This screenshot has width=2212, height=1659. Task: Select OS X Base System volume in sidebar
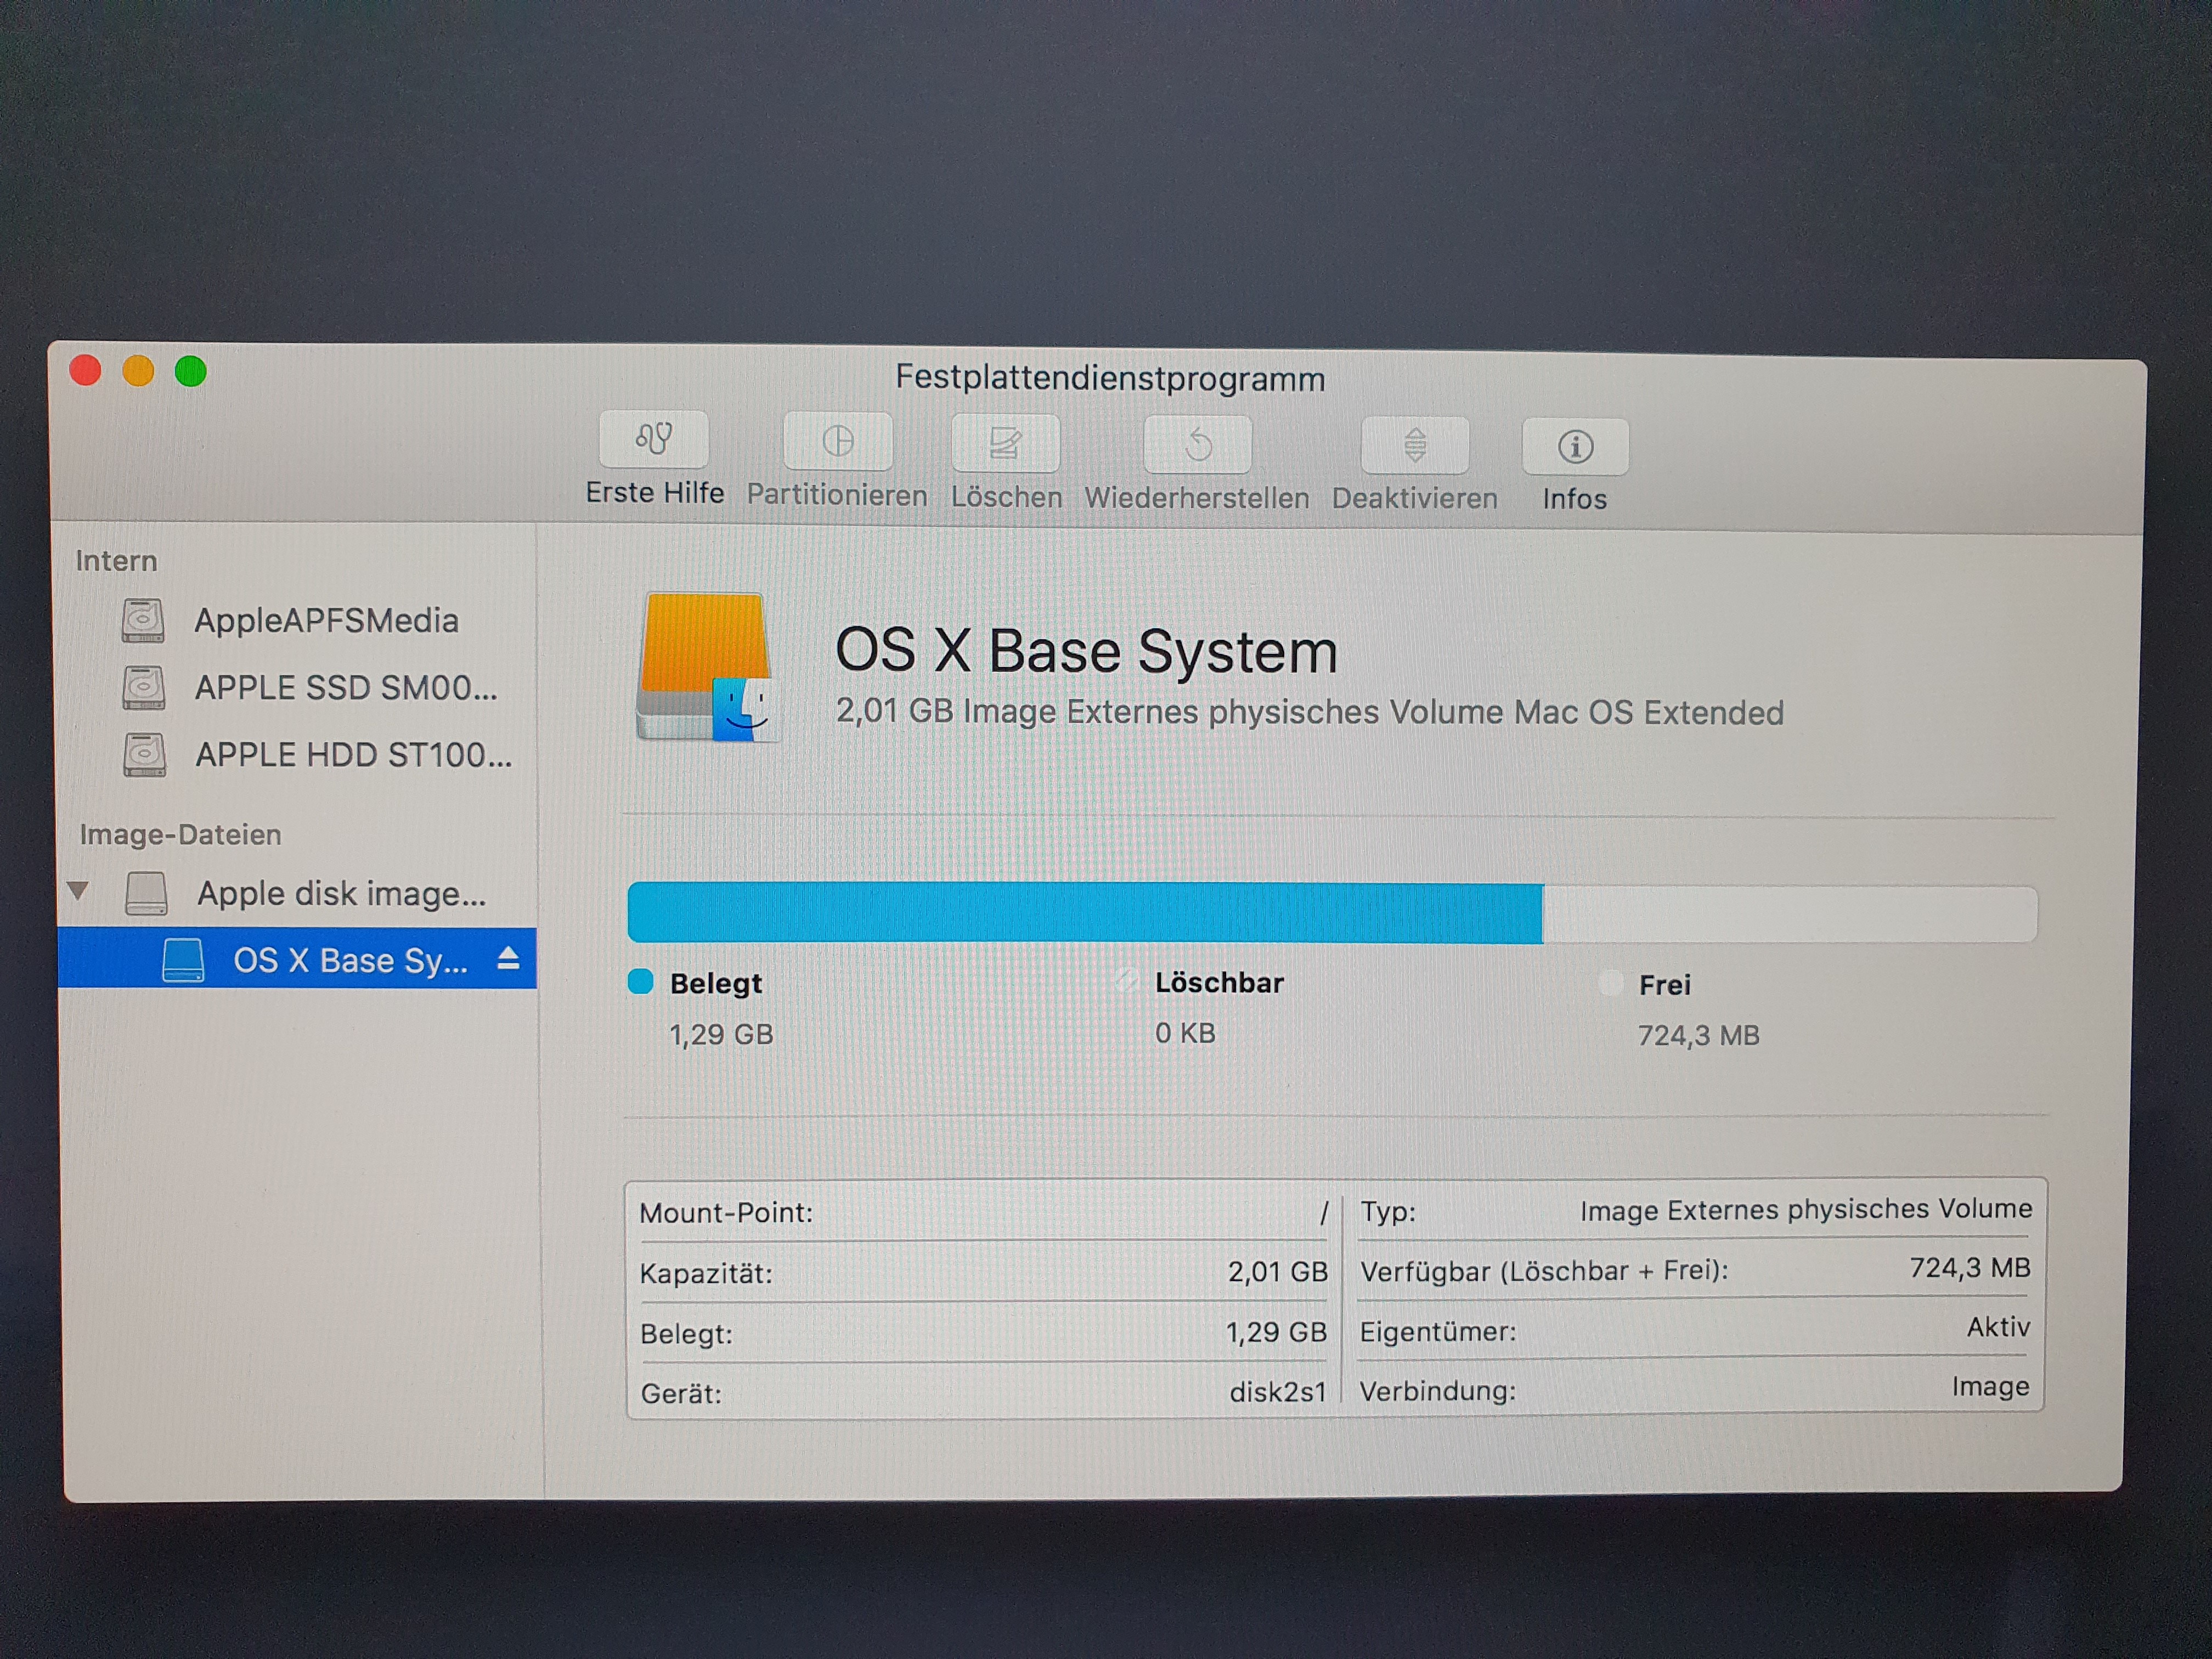pos(349,960)
